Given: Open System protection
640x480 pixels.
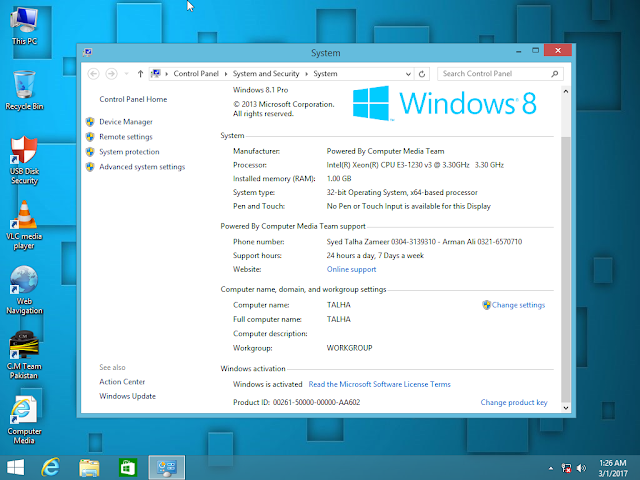Looking at the screenshot, I should pyautogui.click(x=129, y=152).
